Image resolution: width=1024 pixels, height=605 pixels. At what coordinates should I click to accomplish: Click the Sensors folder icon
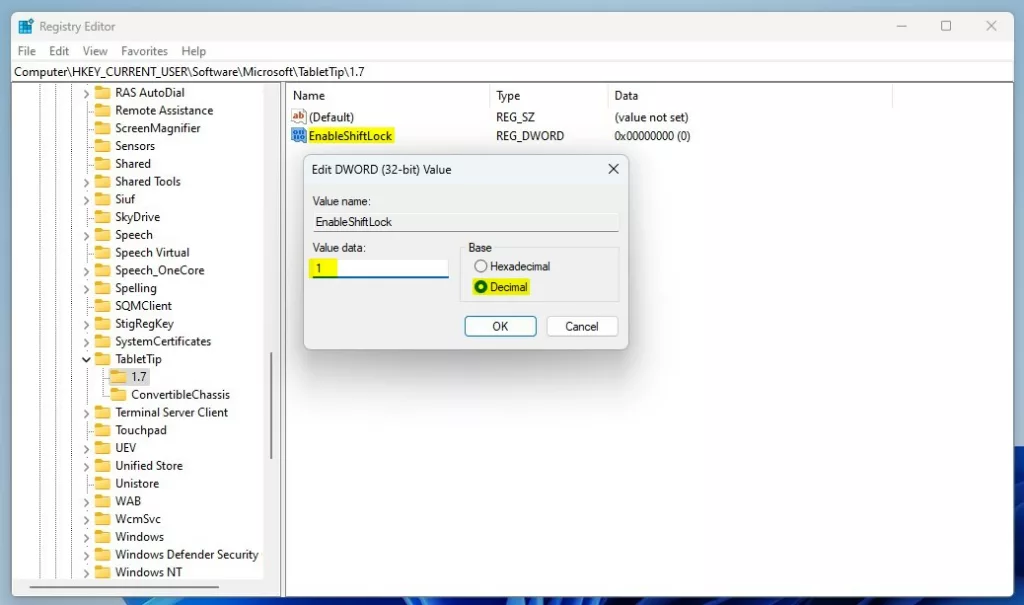coord(103,145)
